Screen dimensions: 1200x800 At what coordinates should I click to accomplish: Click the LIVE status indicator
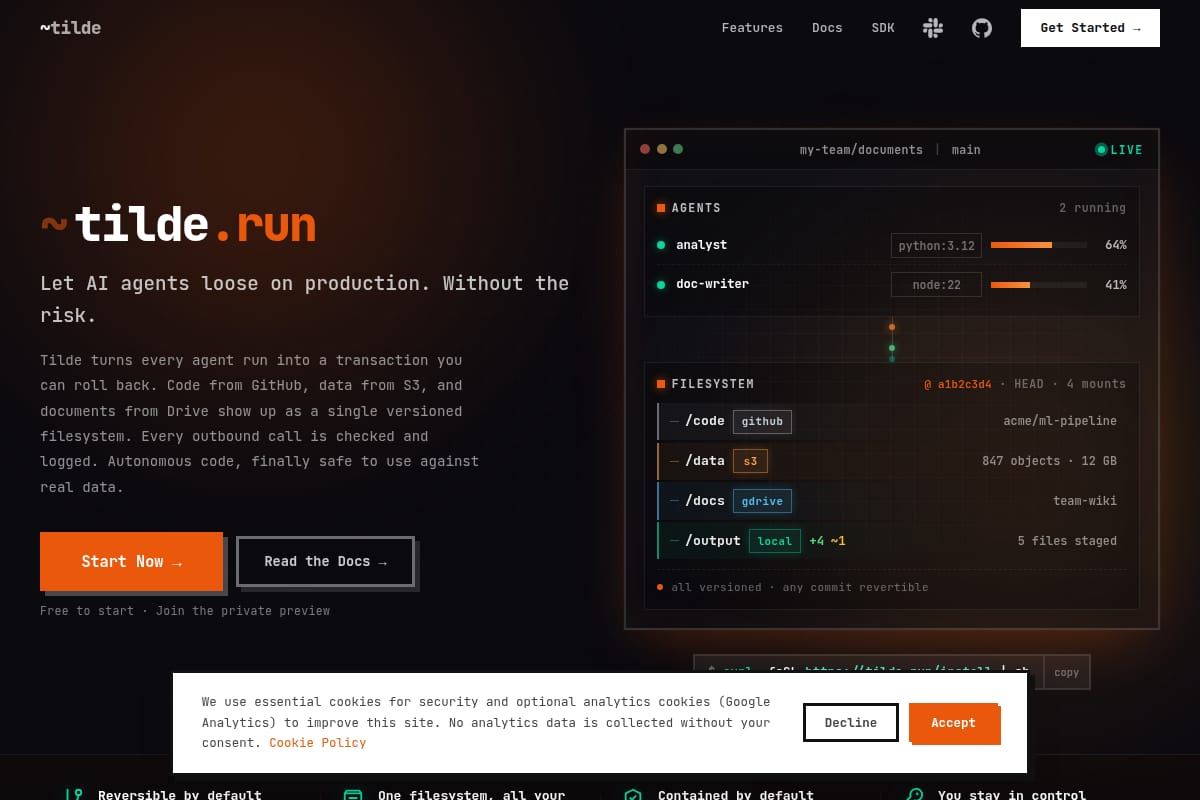1119,150
